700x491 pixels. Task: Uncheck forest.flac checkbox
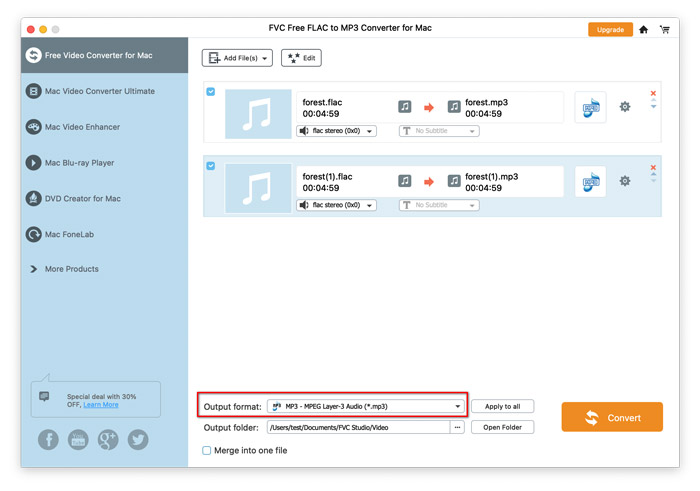(x=211, y=92)
